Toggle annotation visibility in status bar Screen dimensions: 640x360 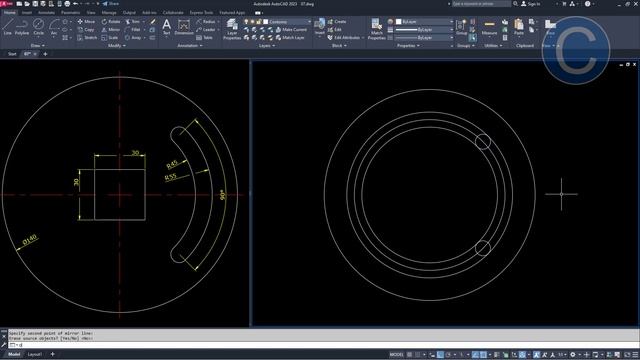536,355
